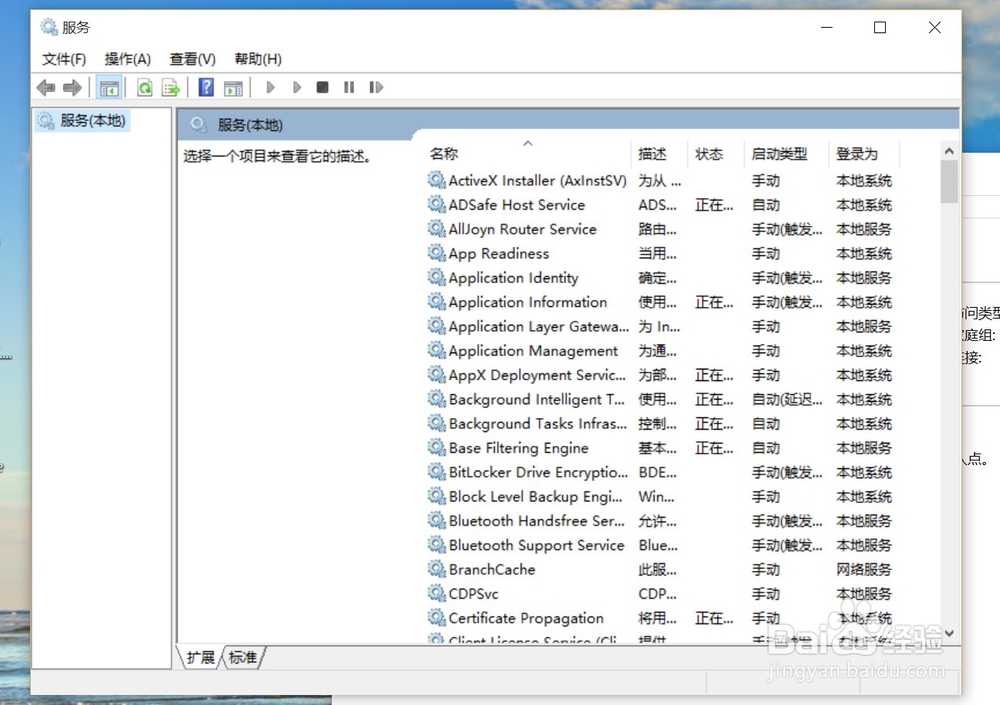Show the action pane
The image size is (1000, 705).
tap(233, 87)
